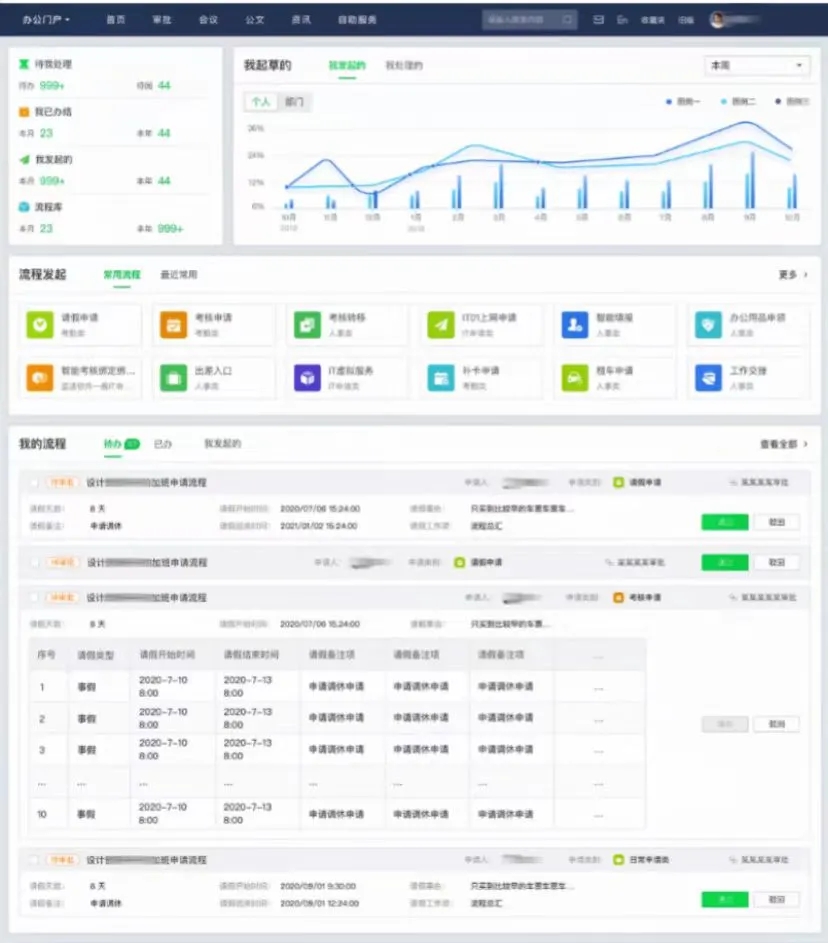Viewport: 828px width, 943px height.
Task: Click the purple IT虚拟服务 cube icon
Action: 306,377
